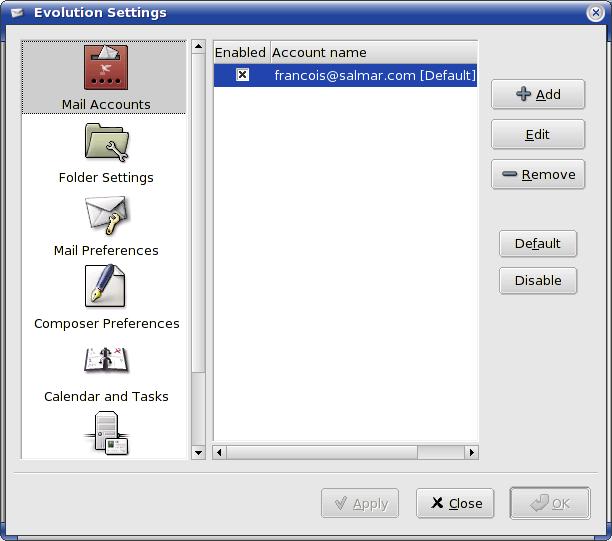Set the account as Default
Screen dimensions: 612x541
point(538,244)
